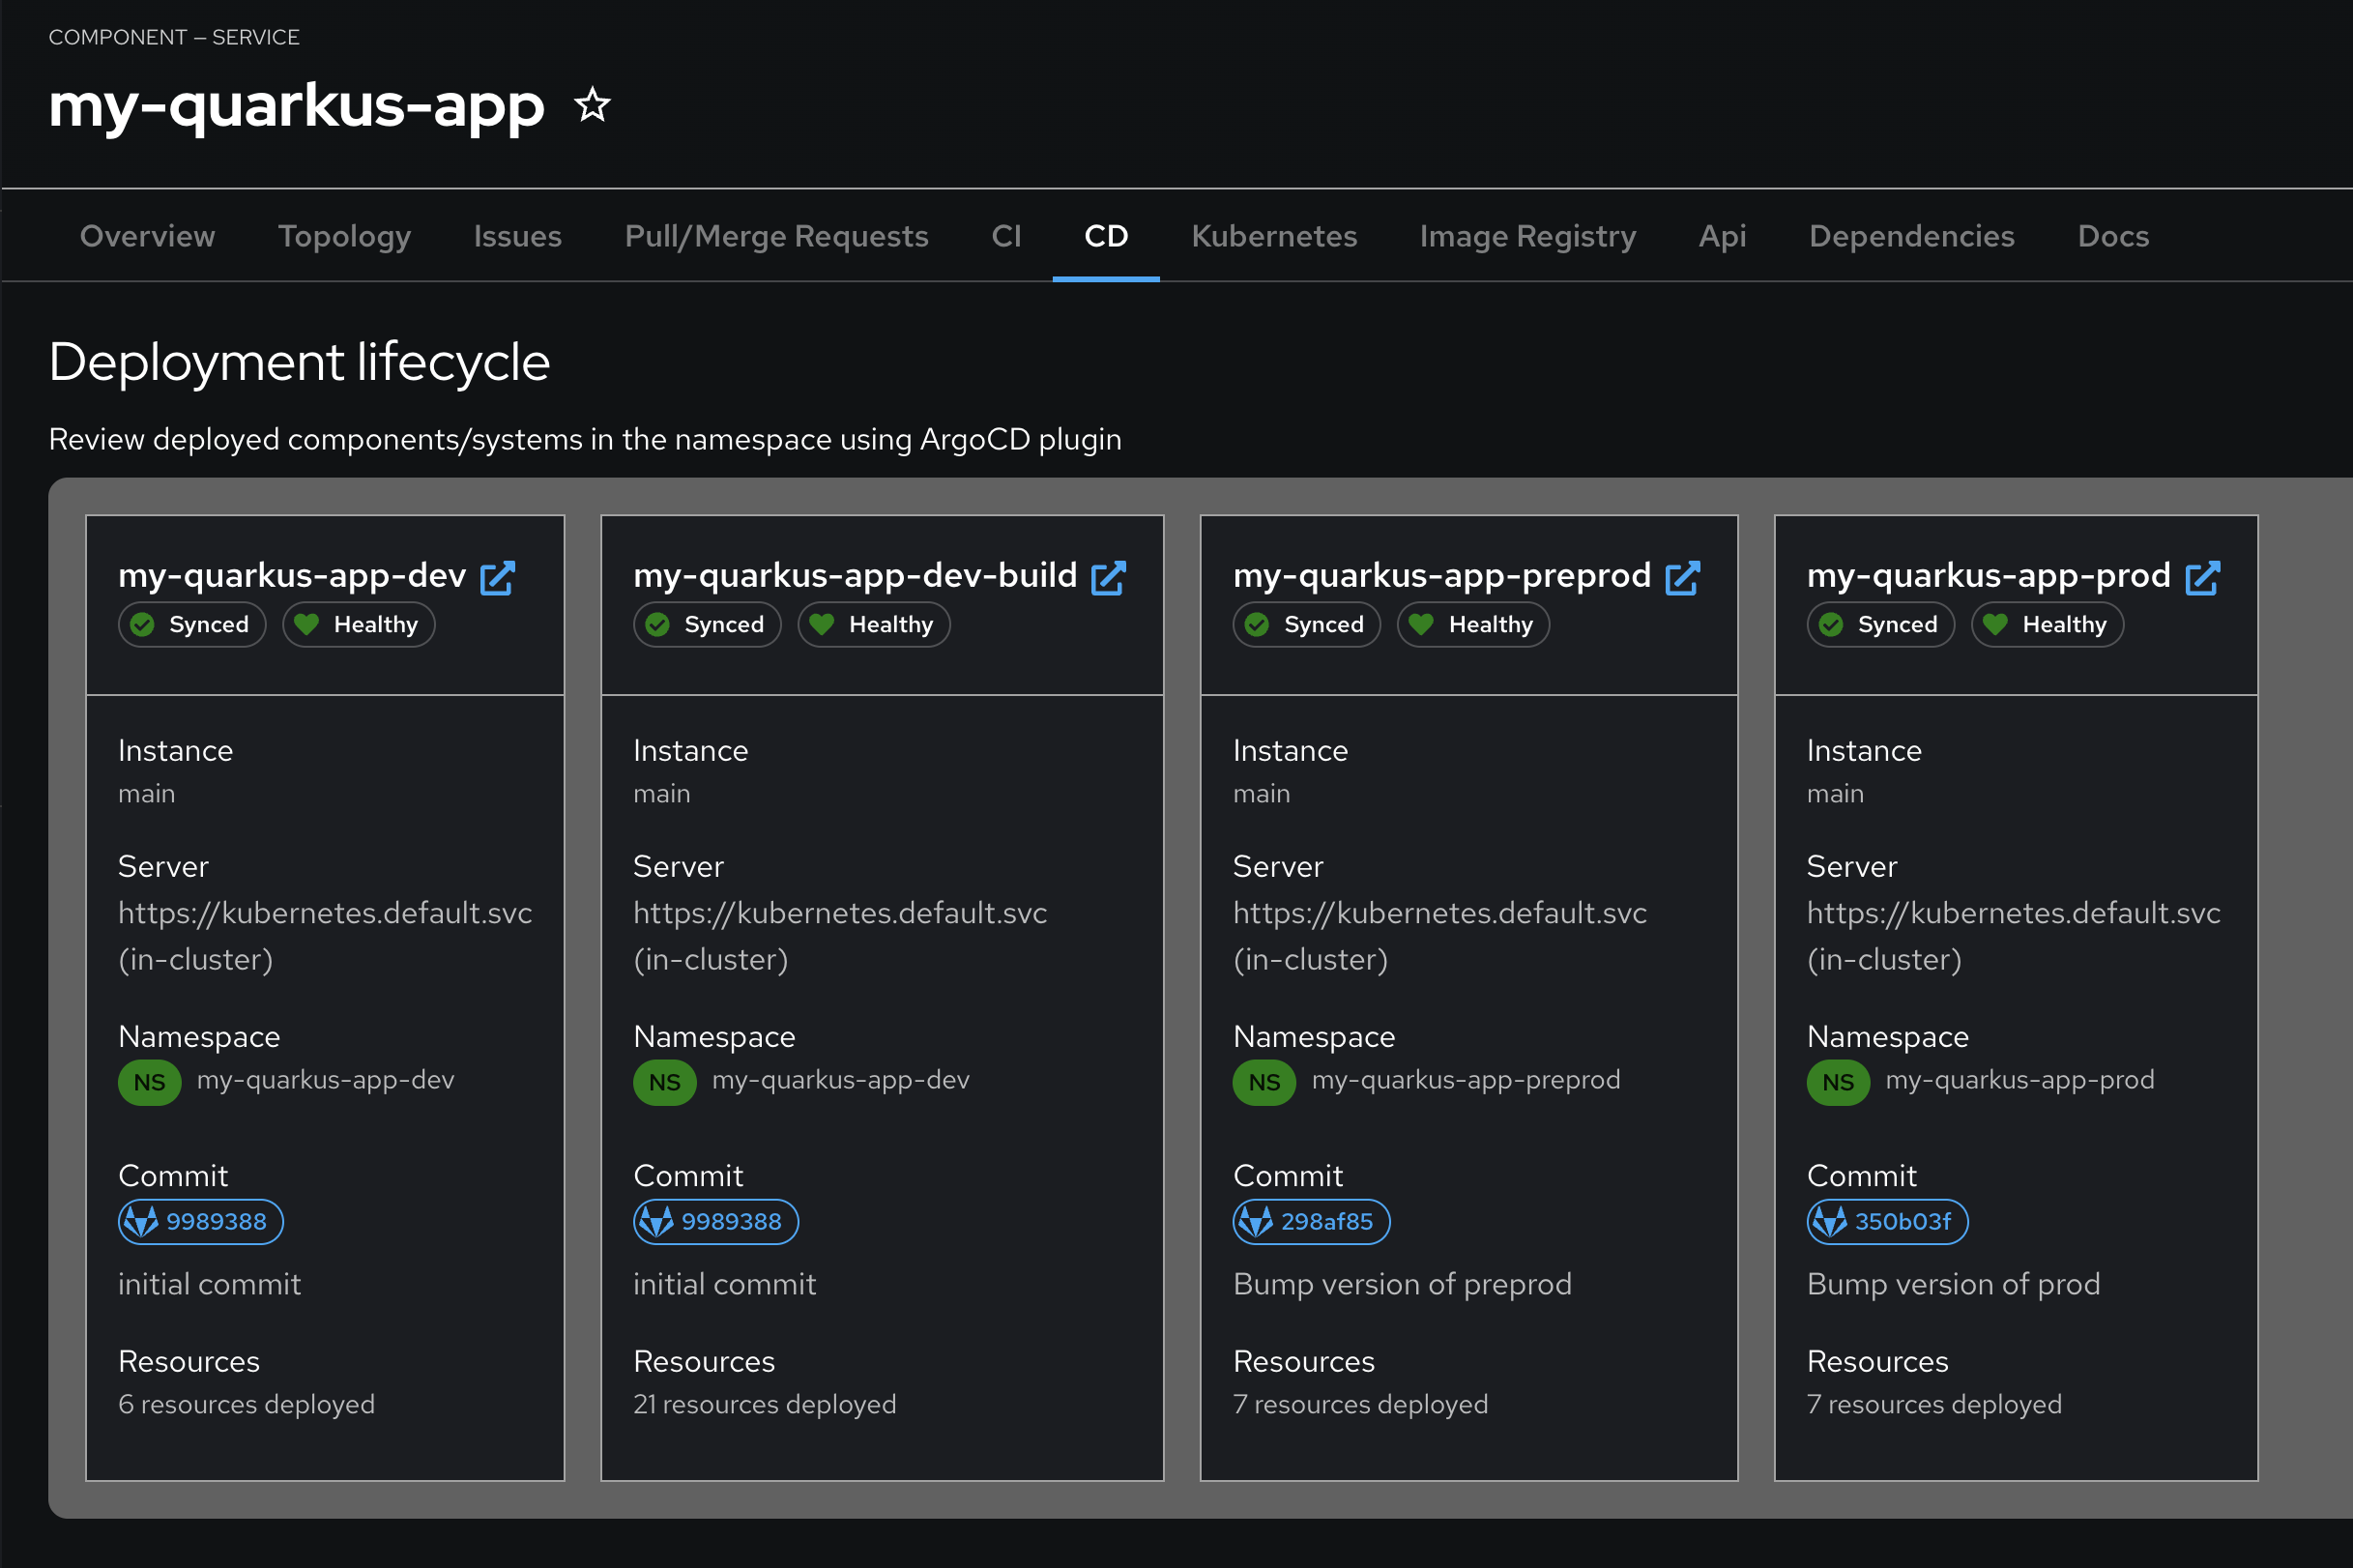Open commit 350b03f in prod card
Image resolution: width=2353 pixels, height=1568 pixels.
pyautogui.click(x=1888, y=1222)
